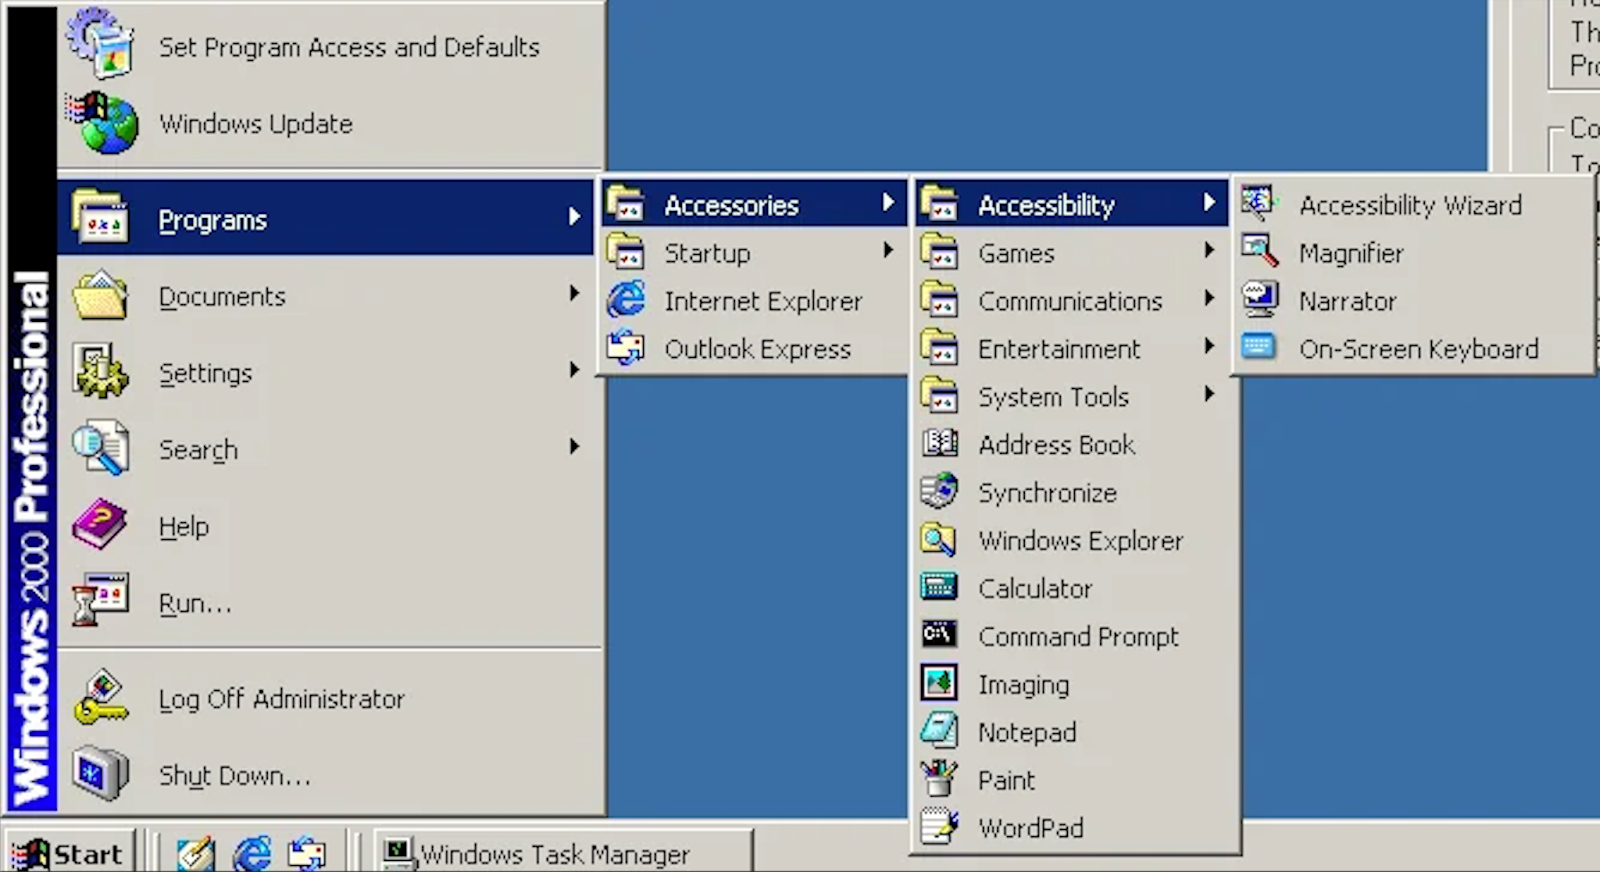Click the Internet Explorer icon in Programs menu

[x=626, y=300]
